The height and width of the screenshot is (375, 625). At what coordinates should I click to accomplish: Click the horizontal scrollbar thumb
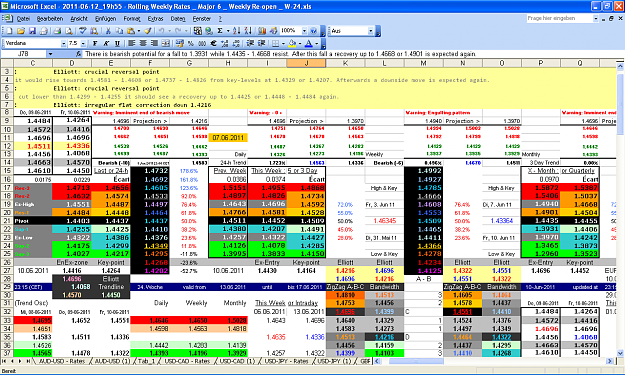(416, 361)
